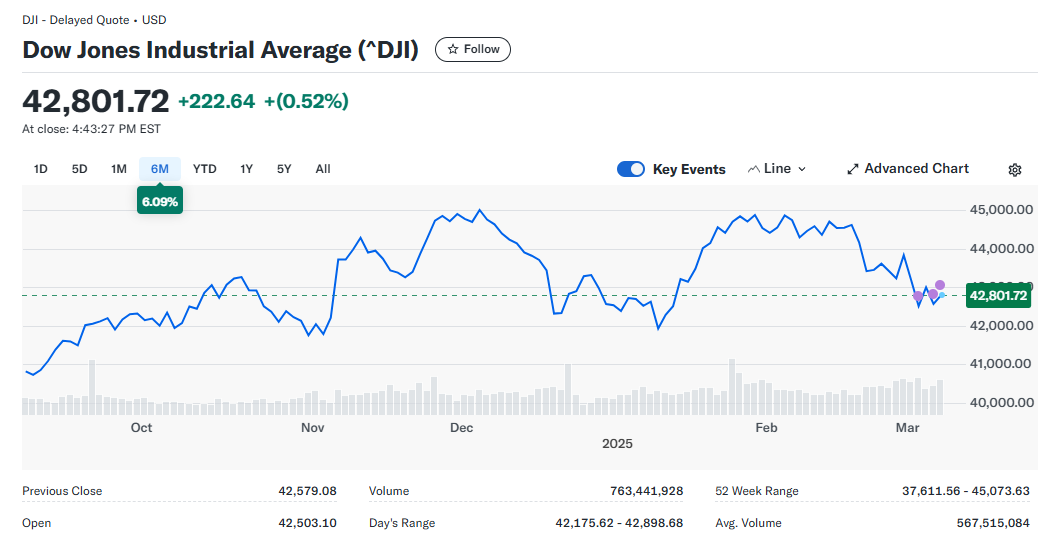Click the topmost purple key event marker

click(940, 285)
